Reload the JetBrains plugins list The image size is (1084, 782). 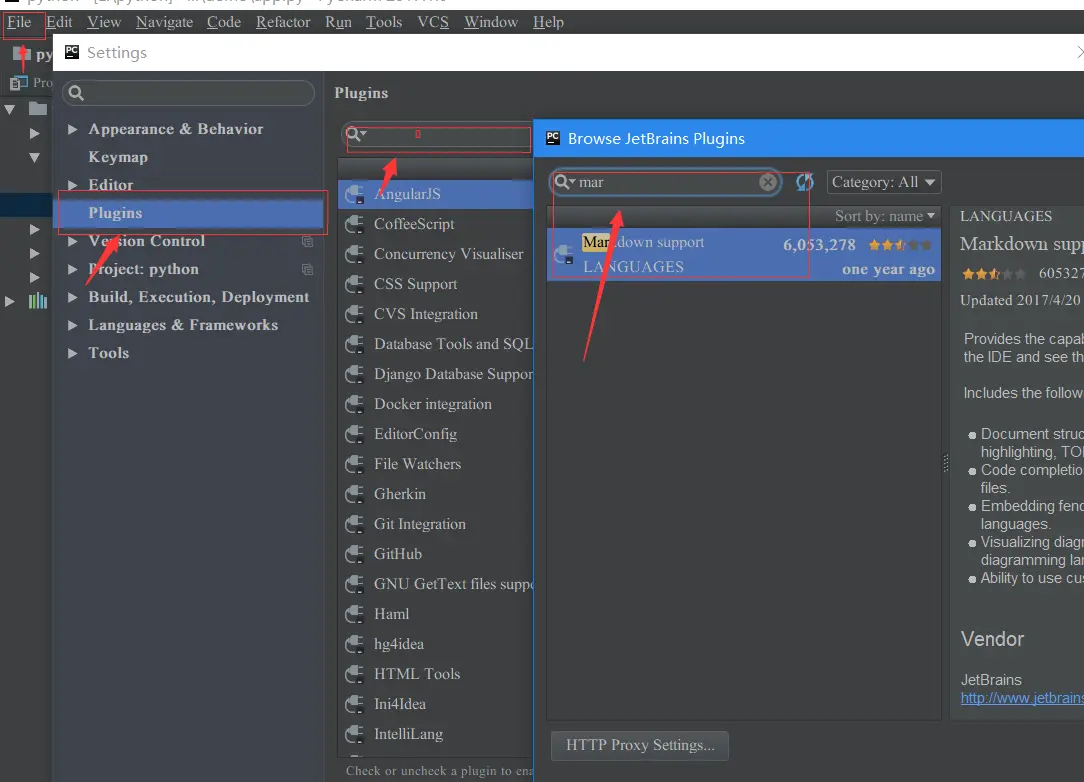(805, 182)
